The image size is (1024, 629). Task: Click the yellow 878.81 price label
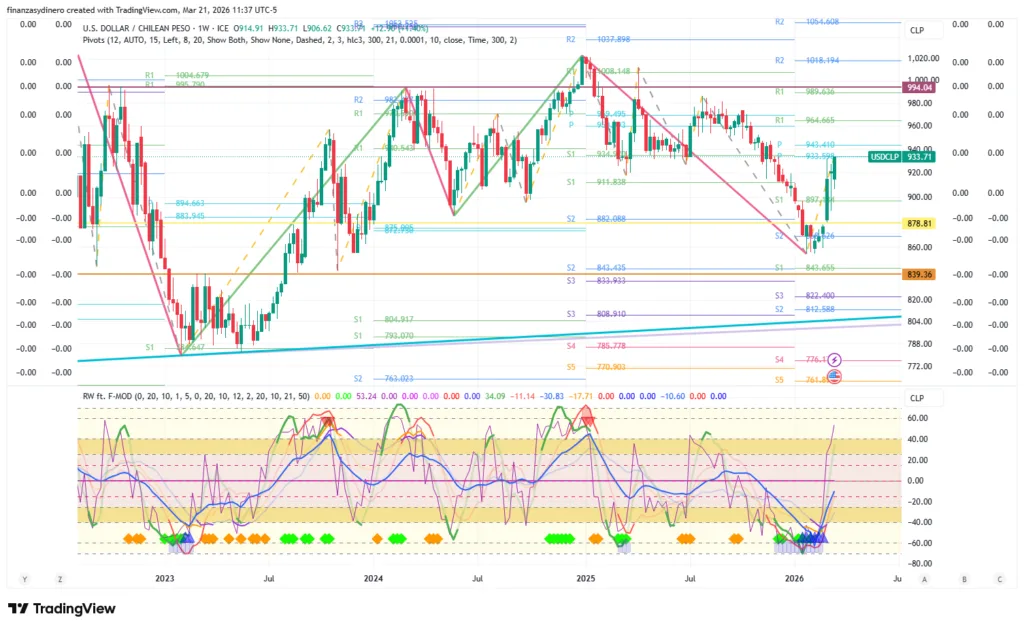919,224
